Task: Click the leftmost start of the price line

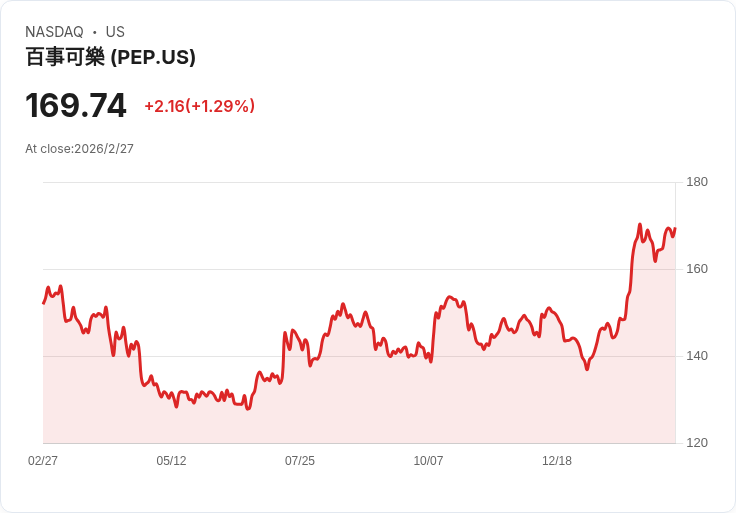Action: (44, 302)
